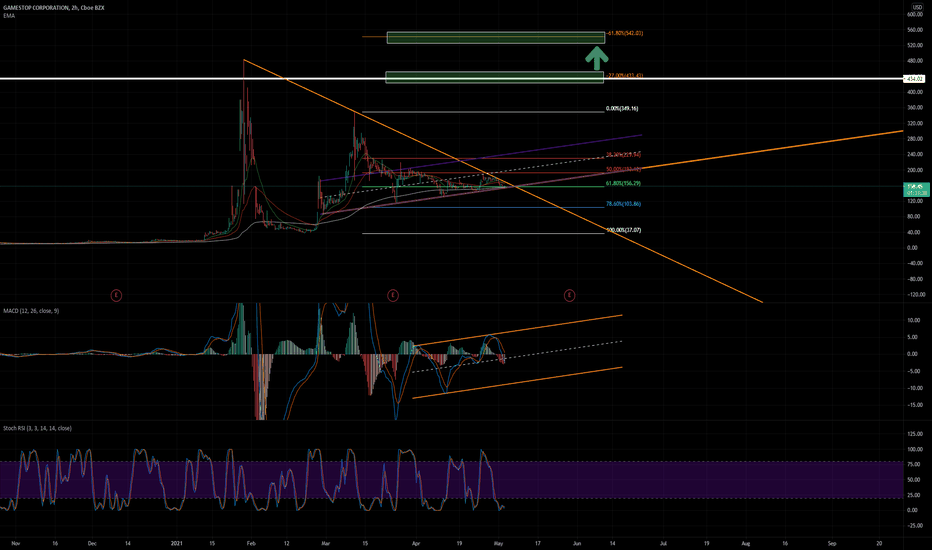Click the -15.00 MACD axis value
This screenshot has width=932, height=550.
click(914, 405)
